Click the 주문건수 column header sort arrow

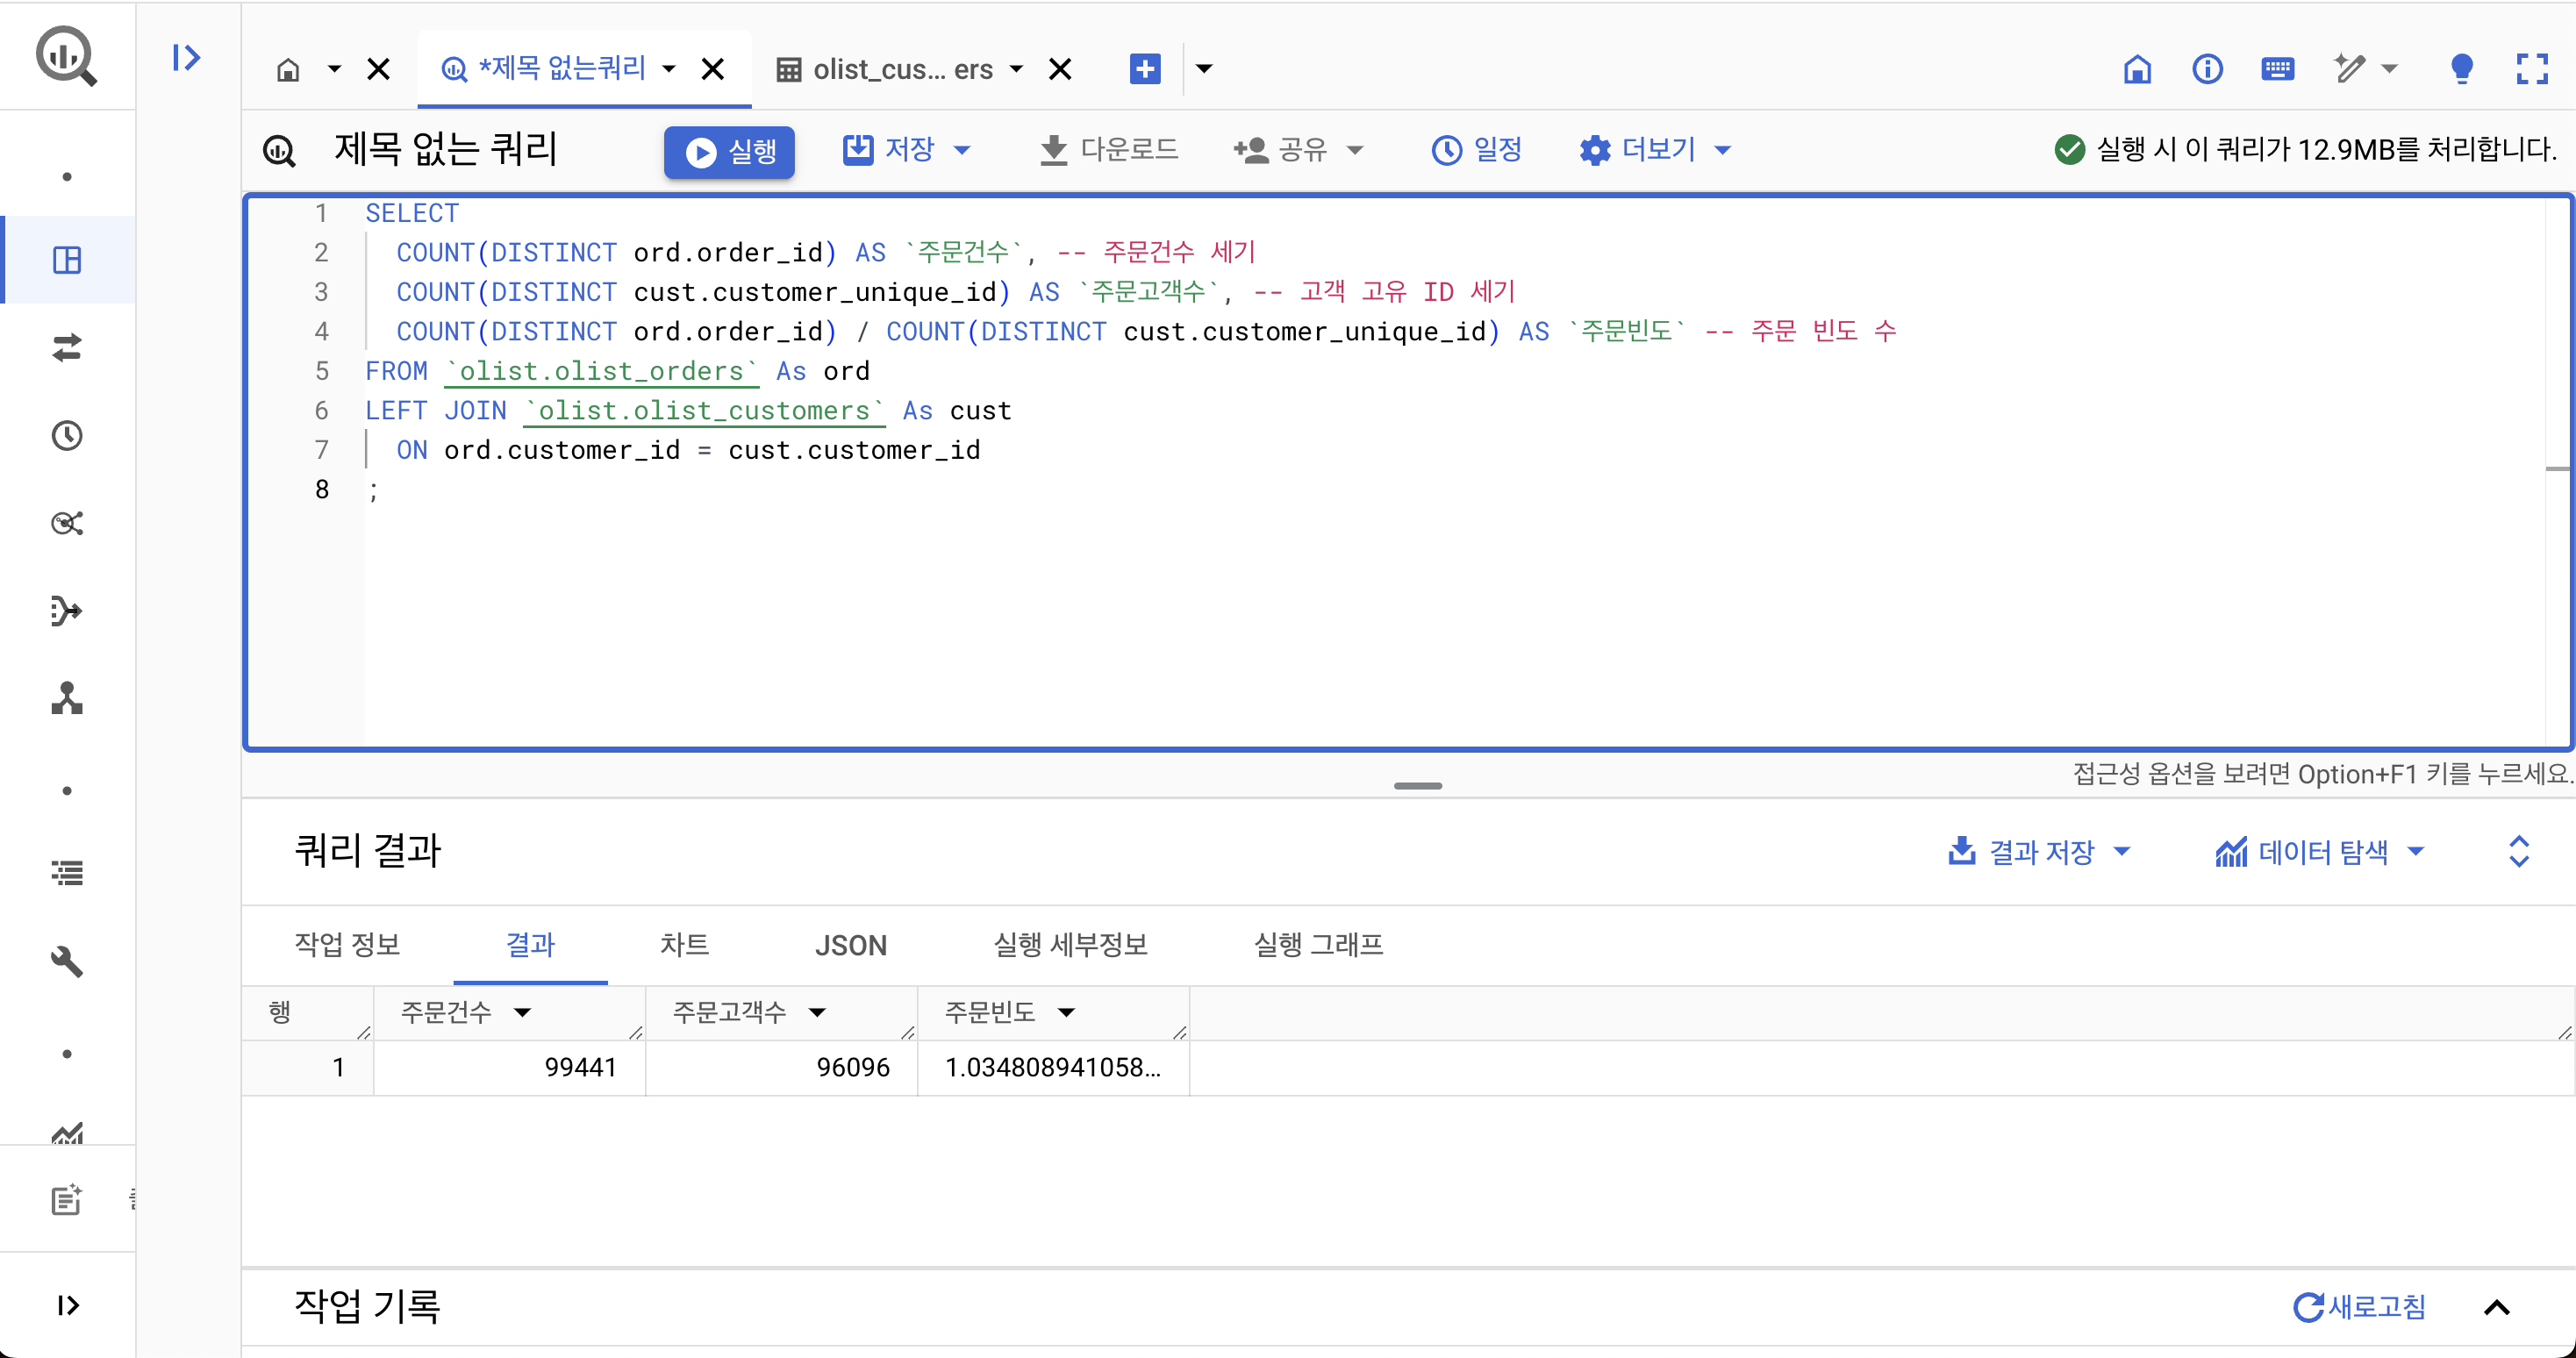click(522, 1013)
